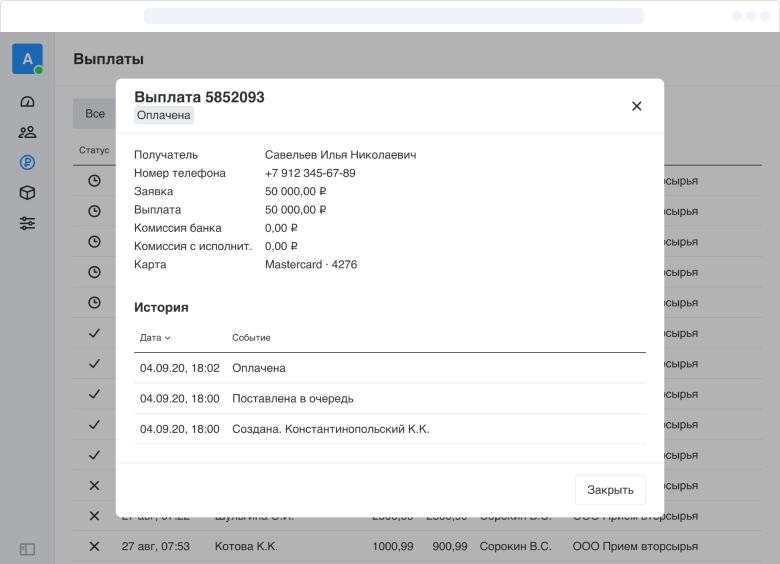780x564 pixels.
Task: Toggle the sidebar collapse panel icon
Action: point(27,549)
